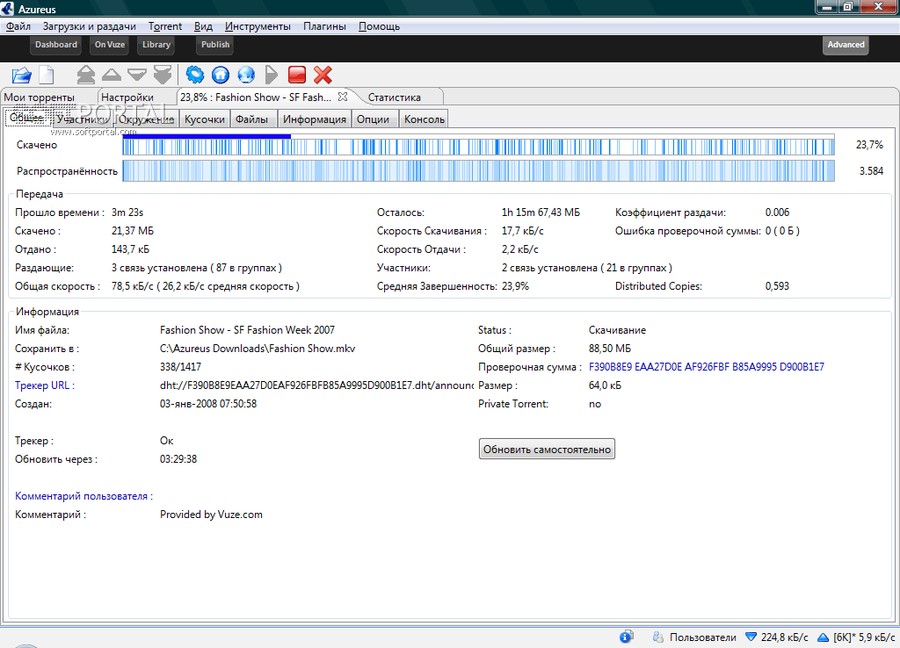Open the Информация sub-tab
This screenshot has width=900, height=648.
click(x=315, y=119)
